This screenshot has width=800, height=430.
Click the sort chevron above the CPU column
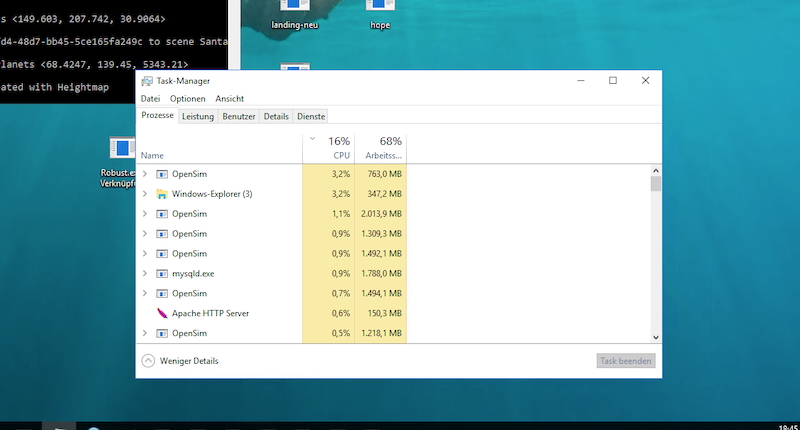(312, 139)
